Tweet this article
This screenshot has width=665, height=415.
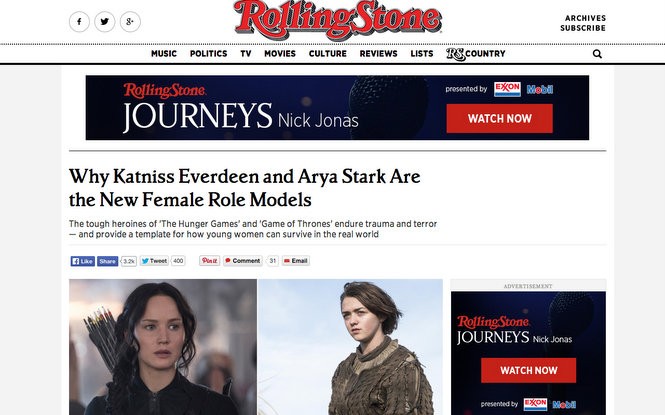pyautogui.click(x=154, y=261)
